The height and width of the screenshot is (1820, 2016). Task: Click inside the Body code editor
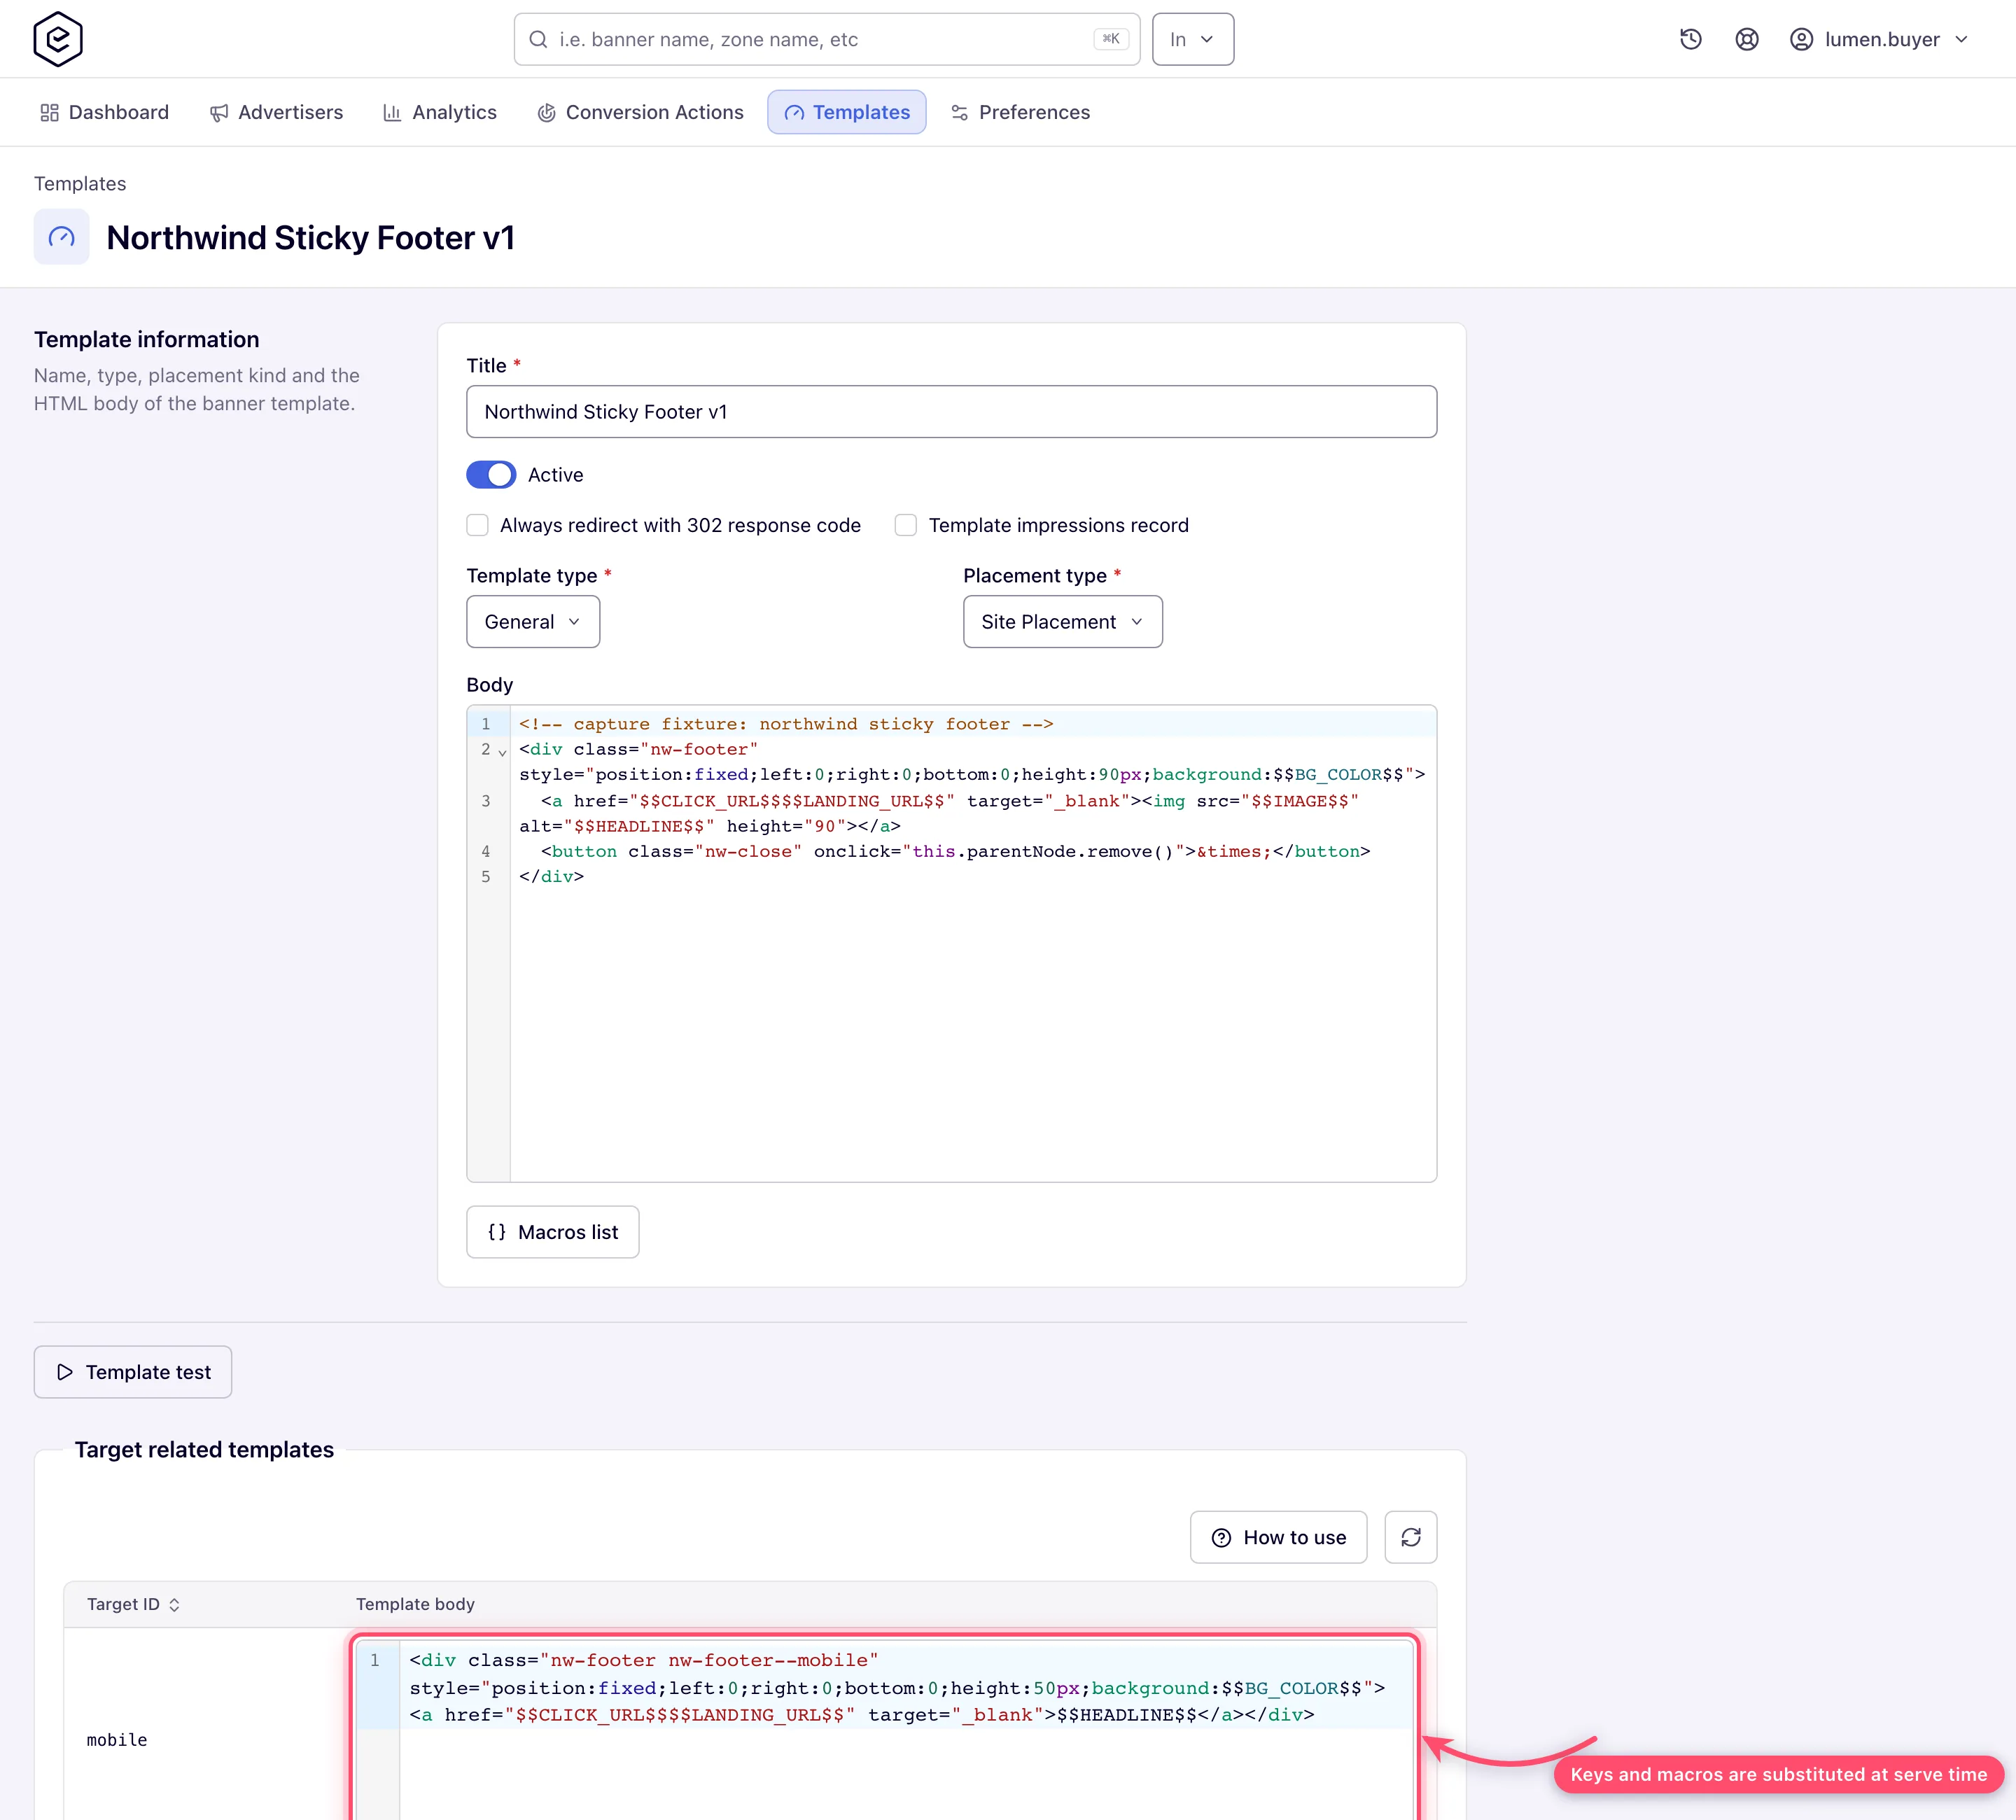[951, 944]
